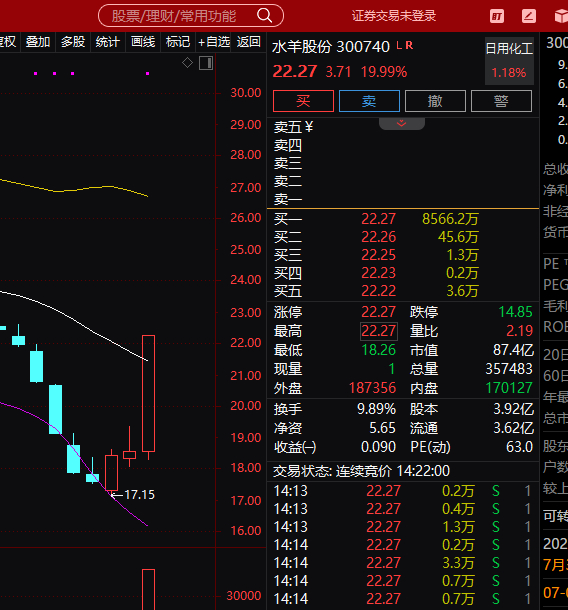This screenshot has height=610, width=568.
Task: Select 买四 price 22.23
Action: point(379,273)
